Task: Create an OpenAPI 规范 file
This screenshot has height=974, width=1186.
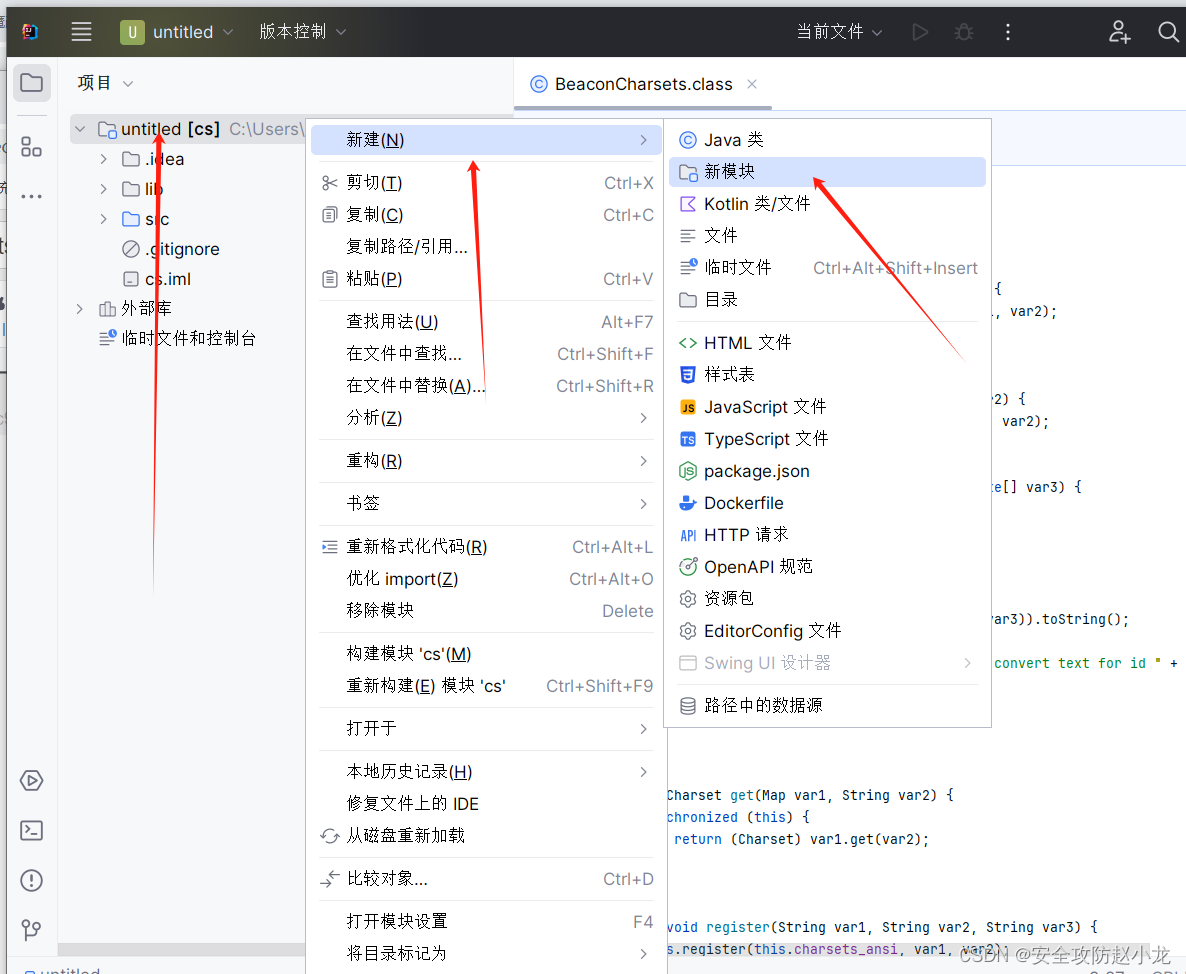Action: [x=827, y=566]
